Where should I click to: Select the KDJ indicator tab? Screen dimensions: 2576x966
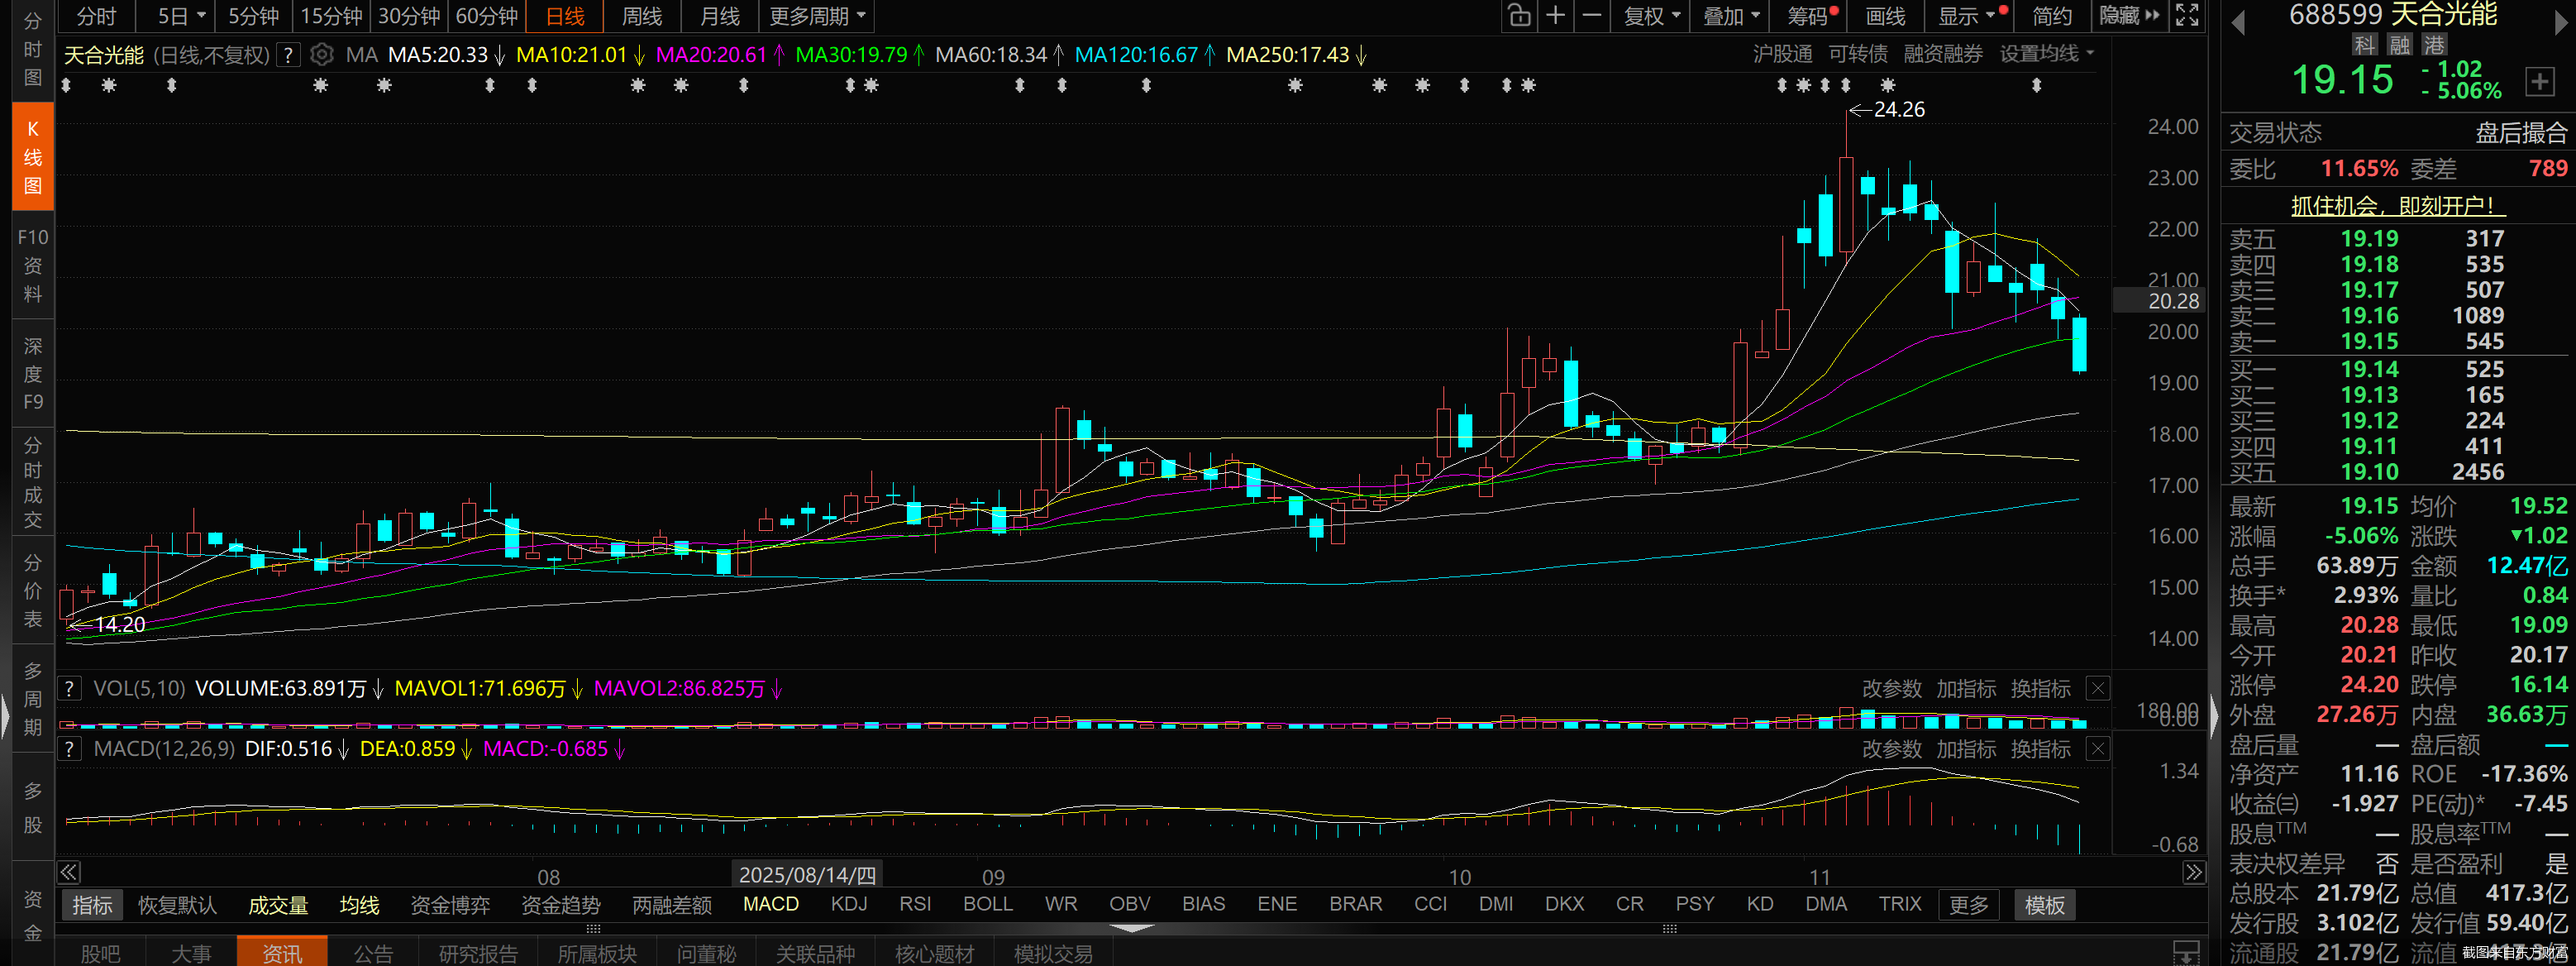click(x=848, y=904)
